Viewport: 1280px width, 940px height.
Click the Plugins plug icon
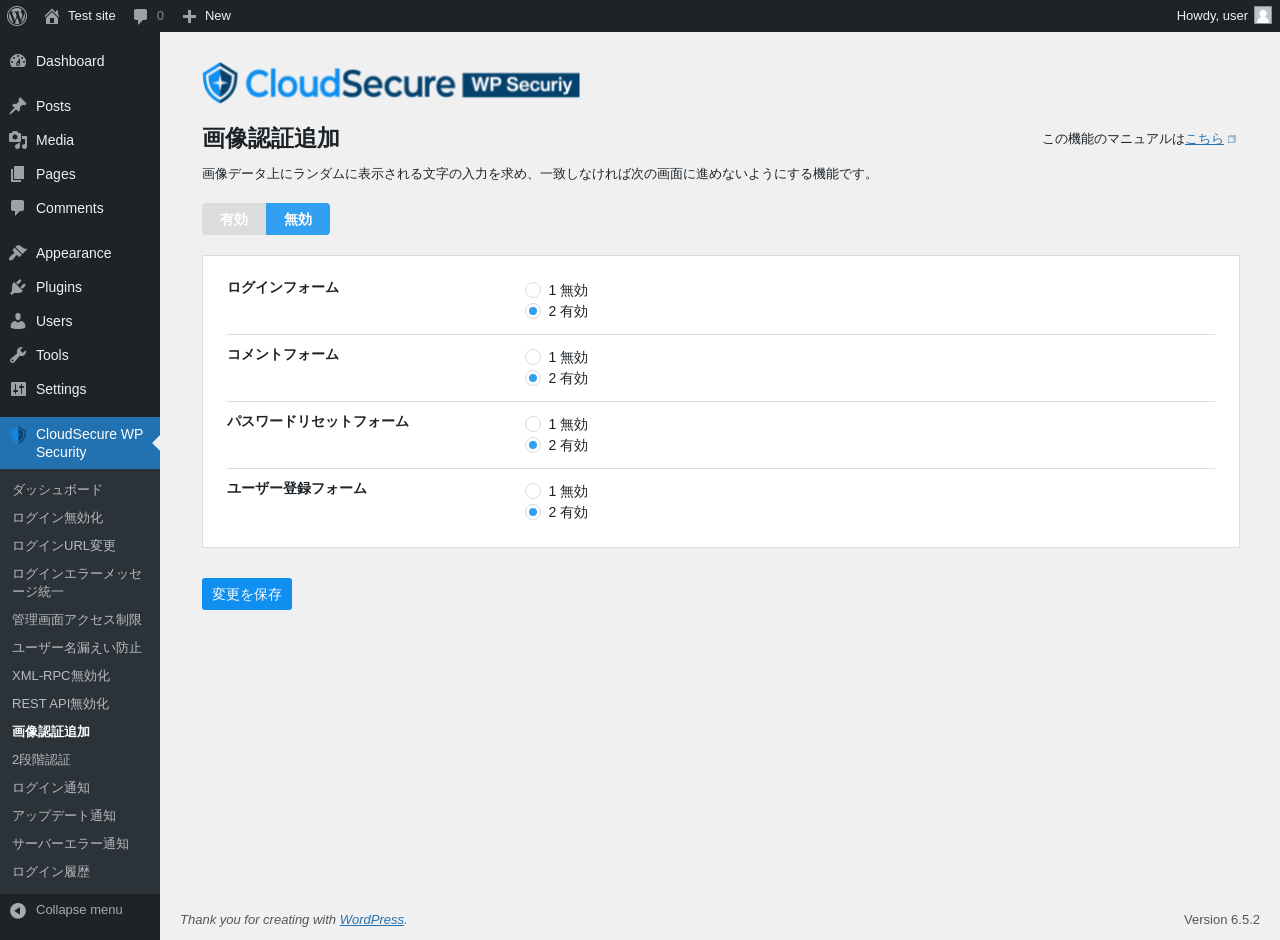pos(18,287)
